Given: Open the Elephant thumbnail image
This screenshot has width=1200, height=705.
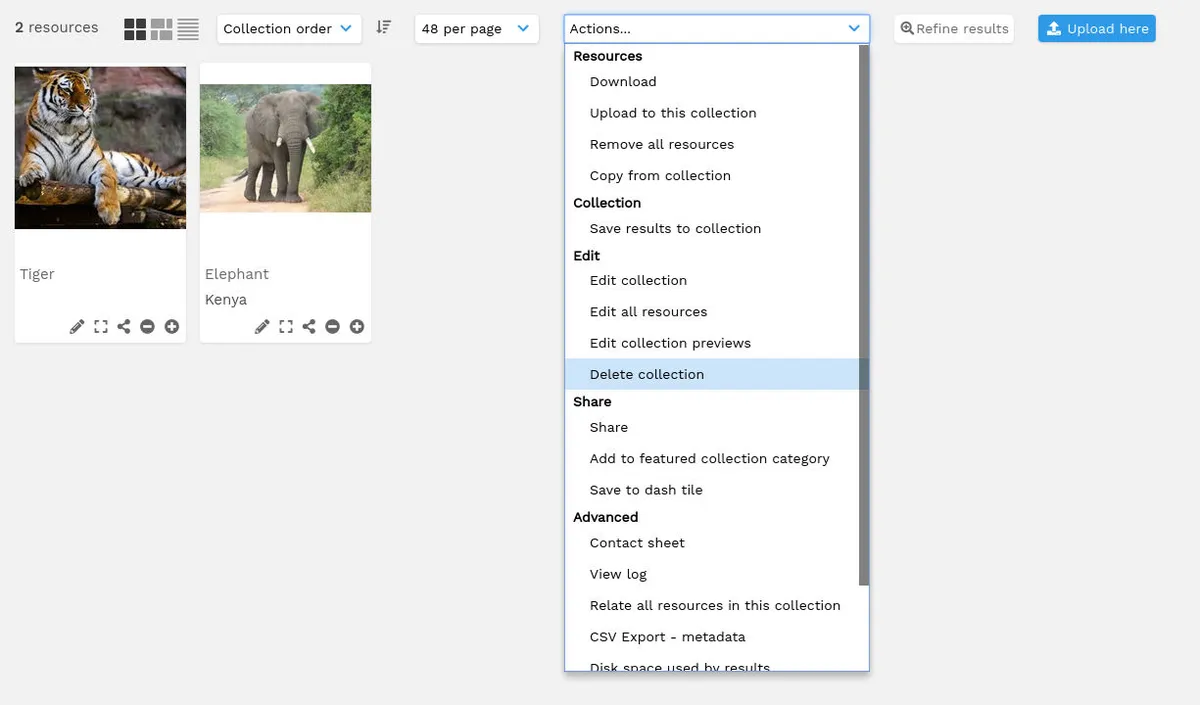Looking at the screenshot, I should [x=285, y=148].
